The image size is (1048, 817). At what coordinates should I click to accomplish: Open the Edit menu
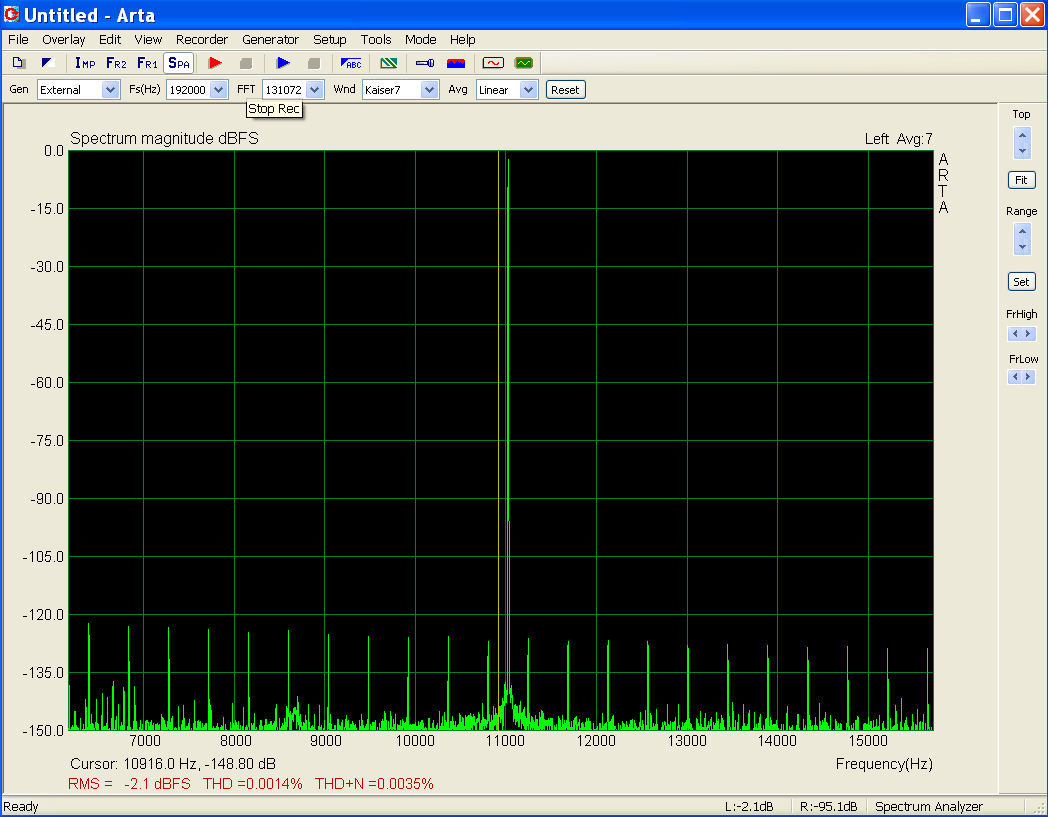coord(110,39)
